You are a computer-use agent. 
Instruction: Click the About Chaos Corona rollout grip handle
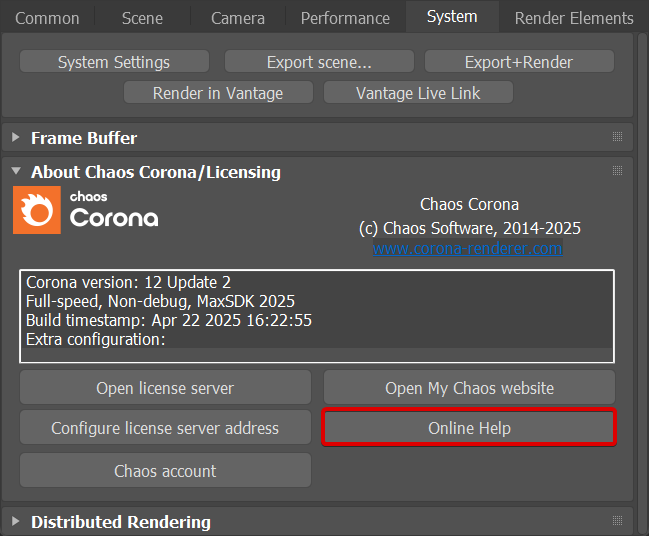617,171
